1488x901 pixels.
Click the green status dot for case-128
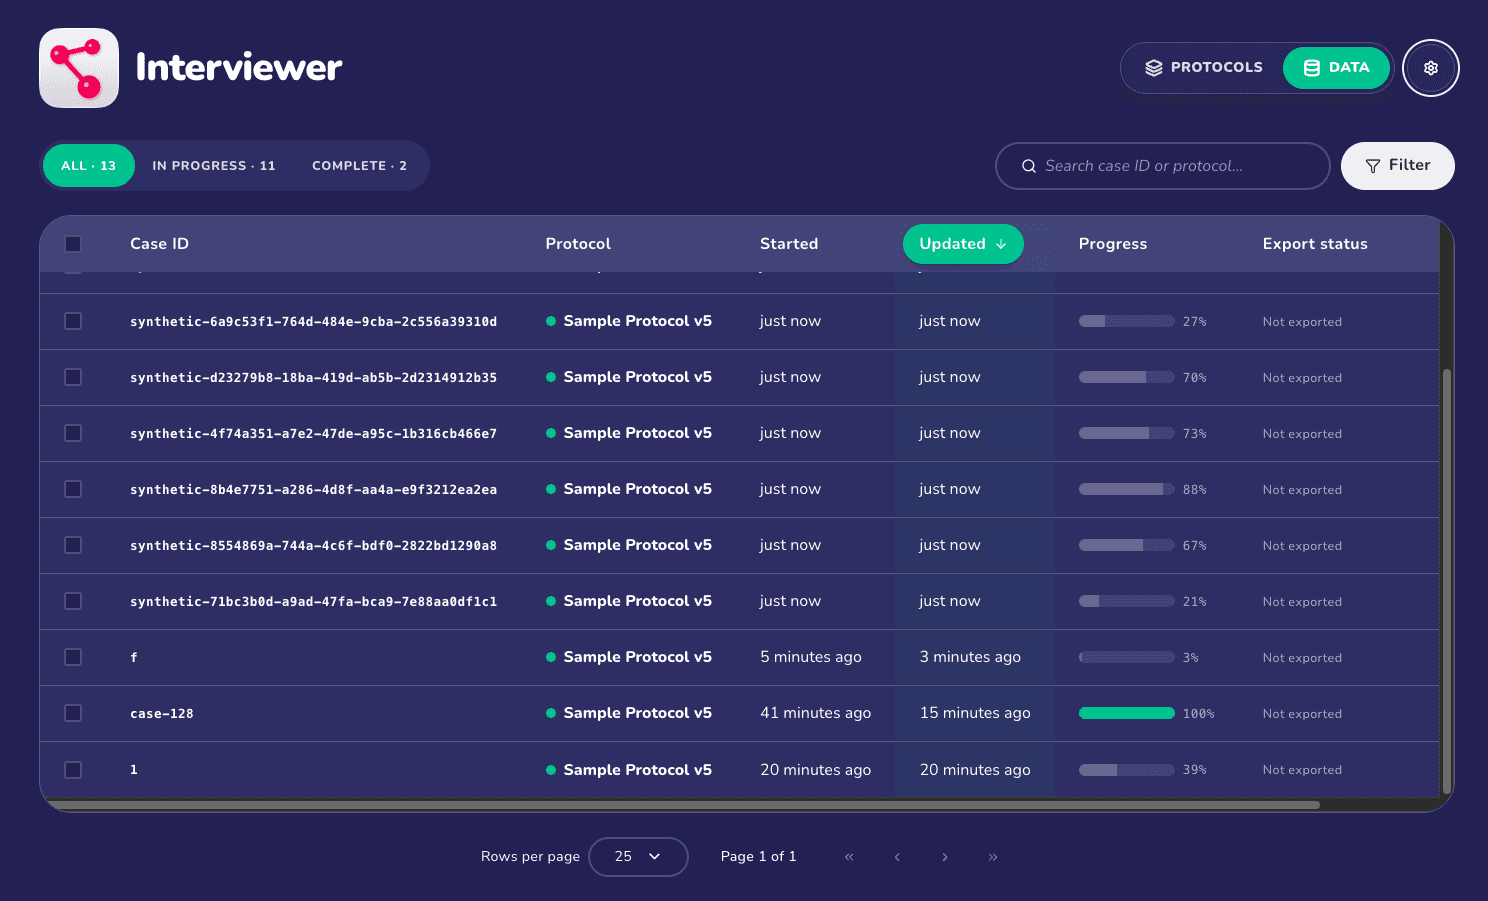tap(551, 713)
